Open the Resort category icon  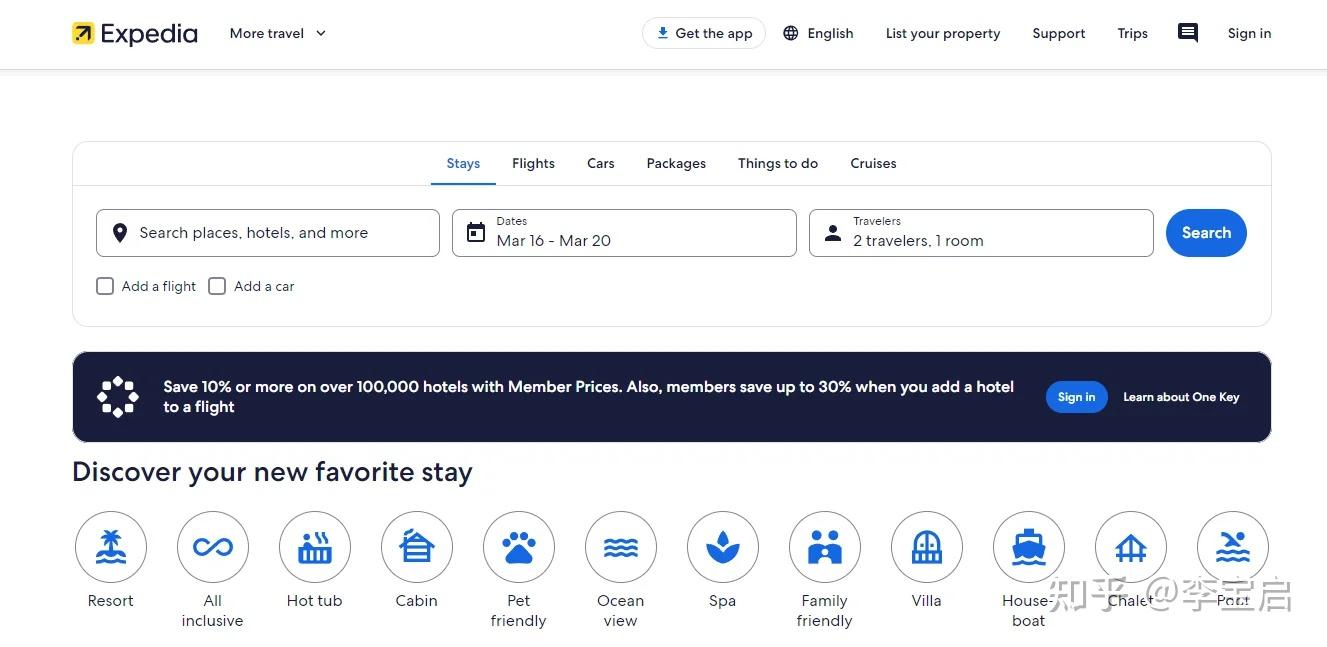(x=111, y=547)
